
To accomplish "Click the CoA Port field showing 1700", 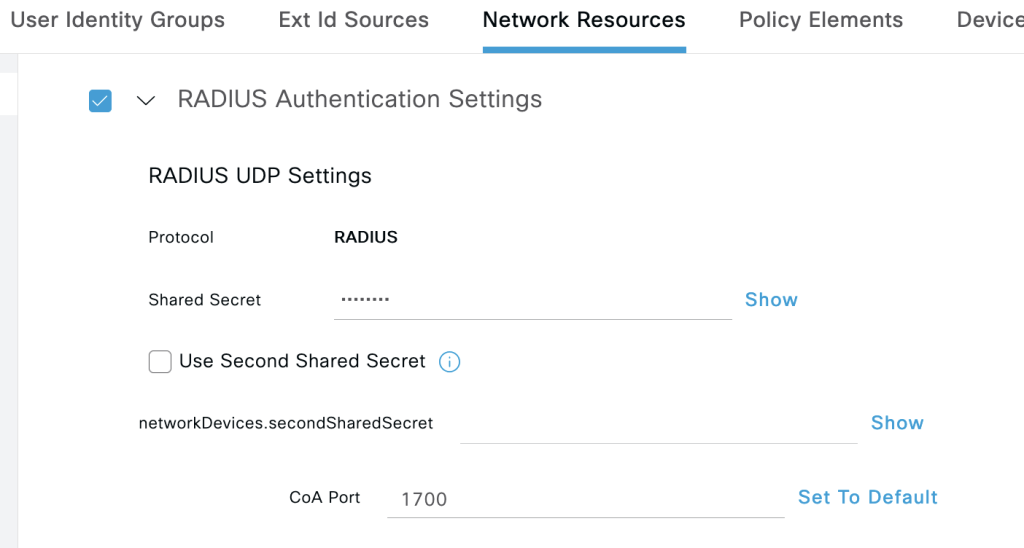I will tap(585, 498).
